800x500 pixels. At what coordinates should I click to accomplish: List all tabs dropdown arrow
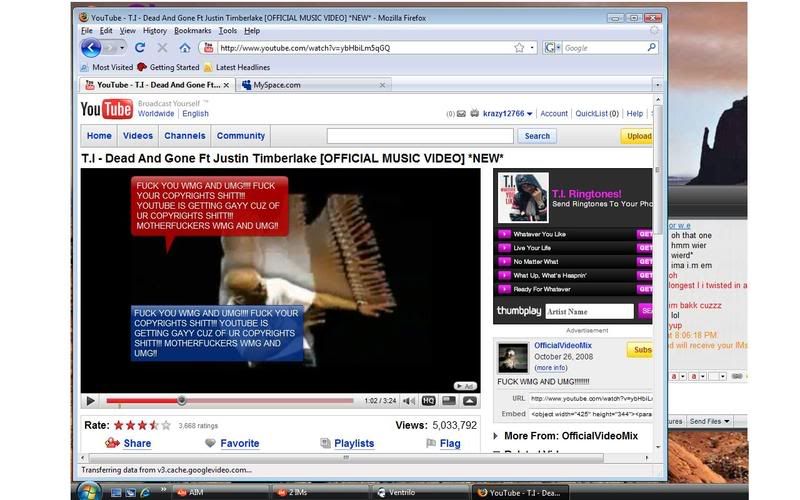(x=657, y=85)
